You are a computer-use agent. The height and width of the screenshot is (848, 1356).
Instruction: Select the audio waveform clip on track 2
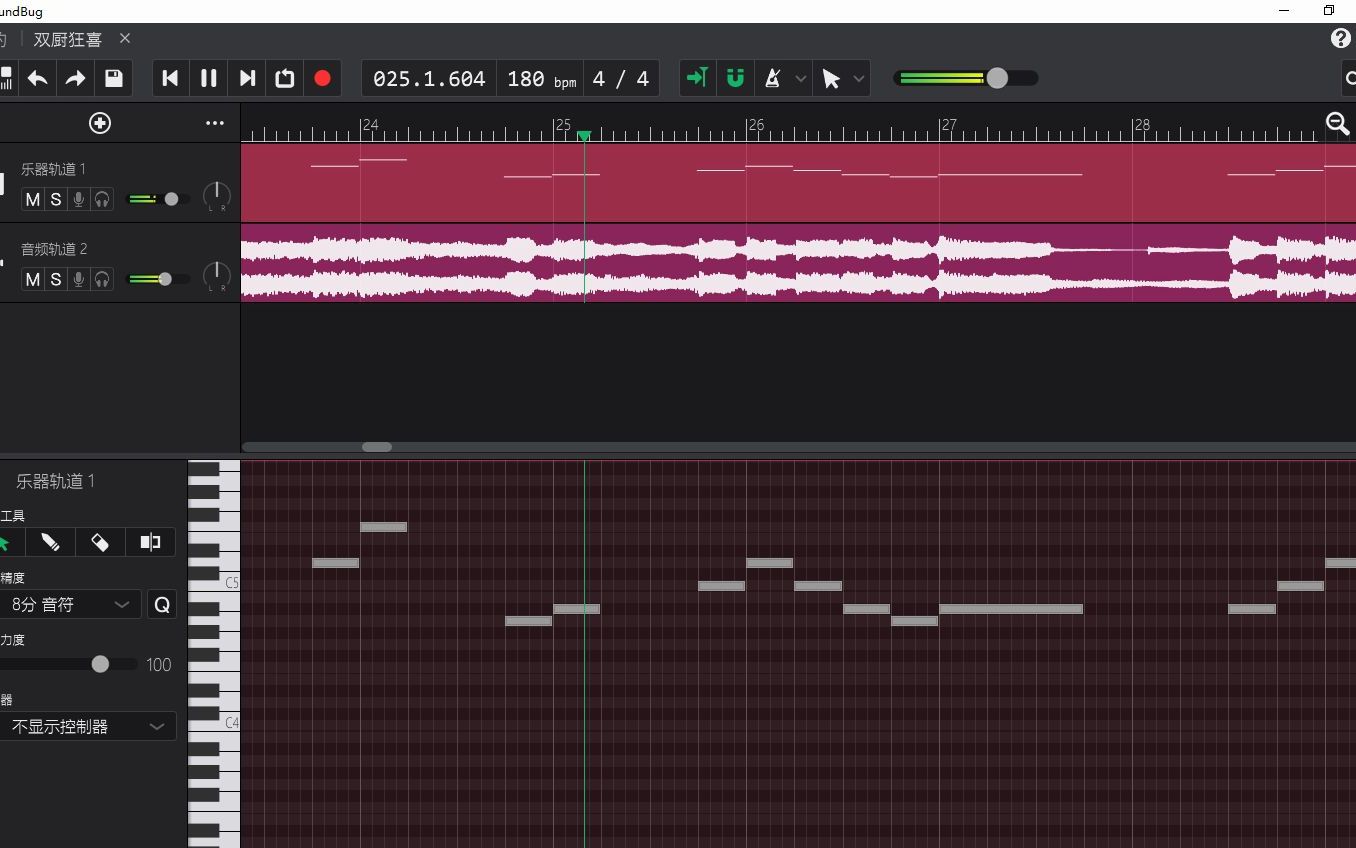(798, 263)
